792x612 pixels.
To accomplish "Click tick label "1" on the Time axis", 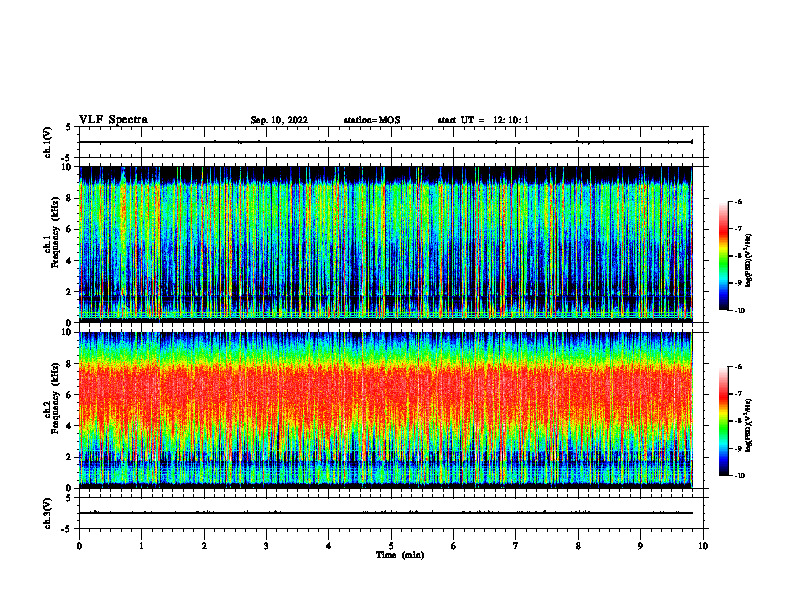I will pos(141,546).
